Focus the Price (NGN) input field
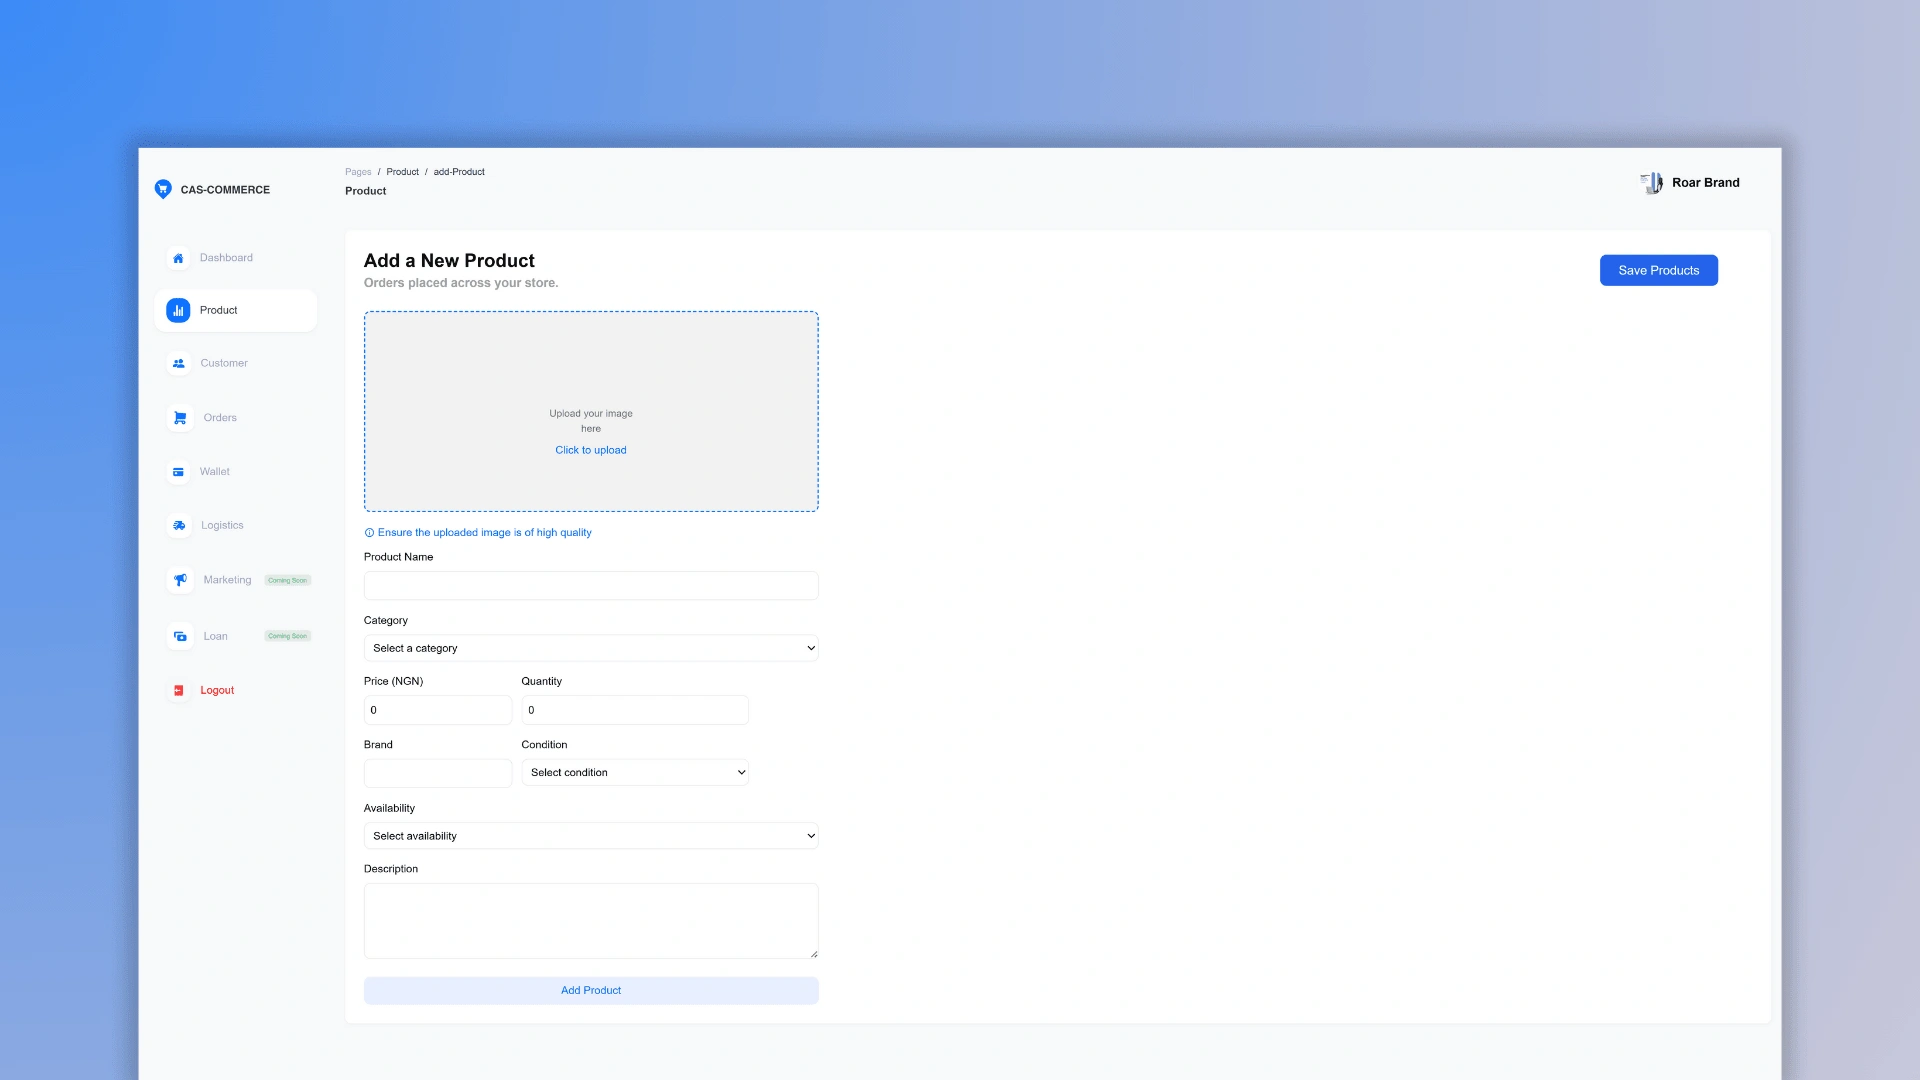Image resolution: width=1920 pixels, height=1080 pixels. pyautogui.click(x=438, y=710)
